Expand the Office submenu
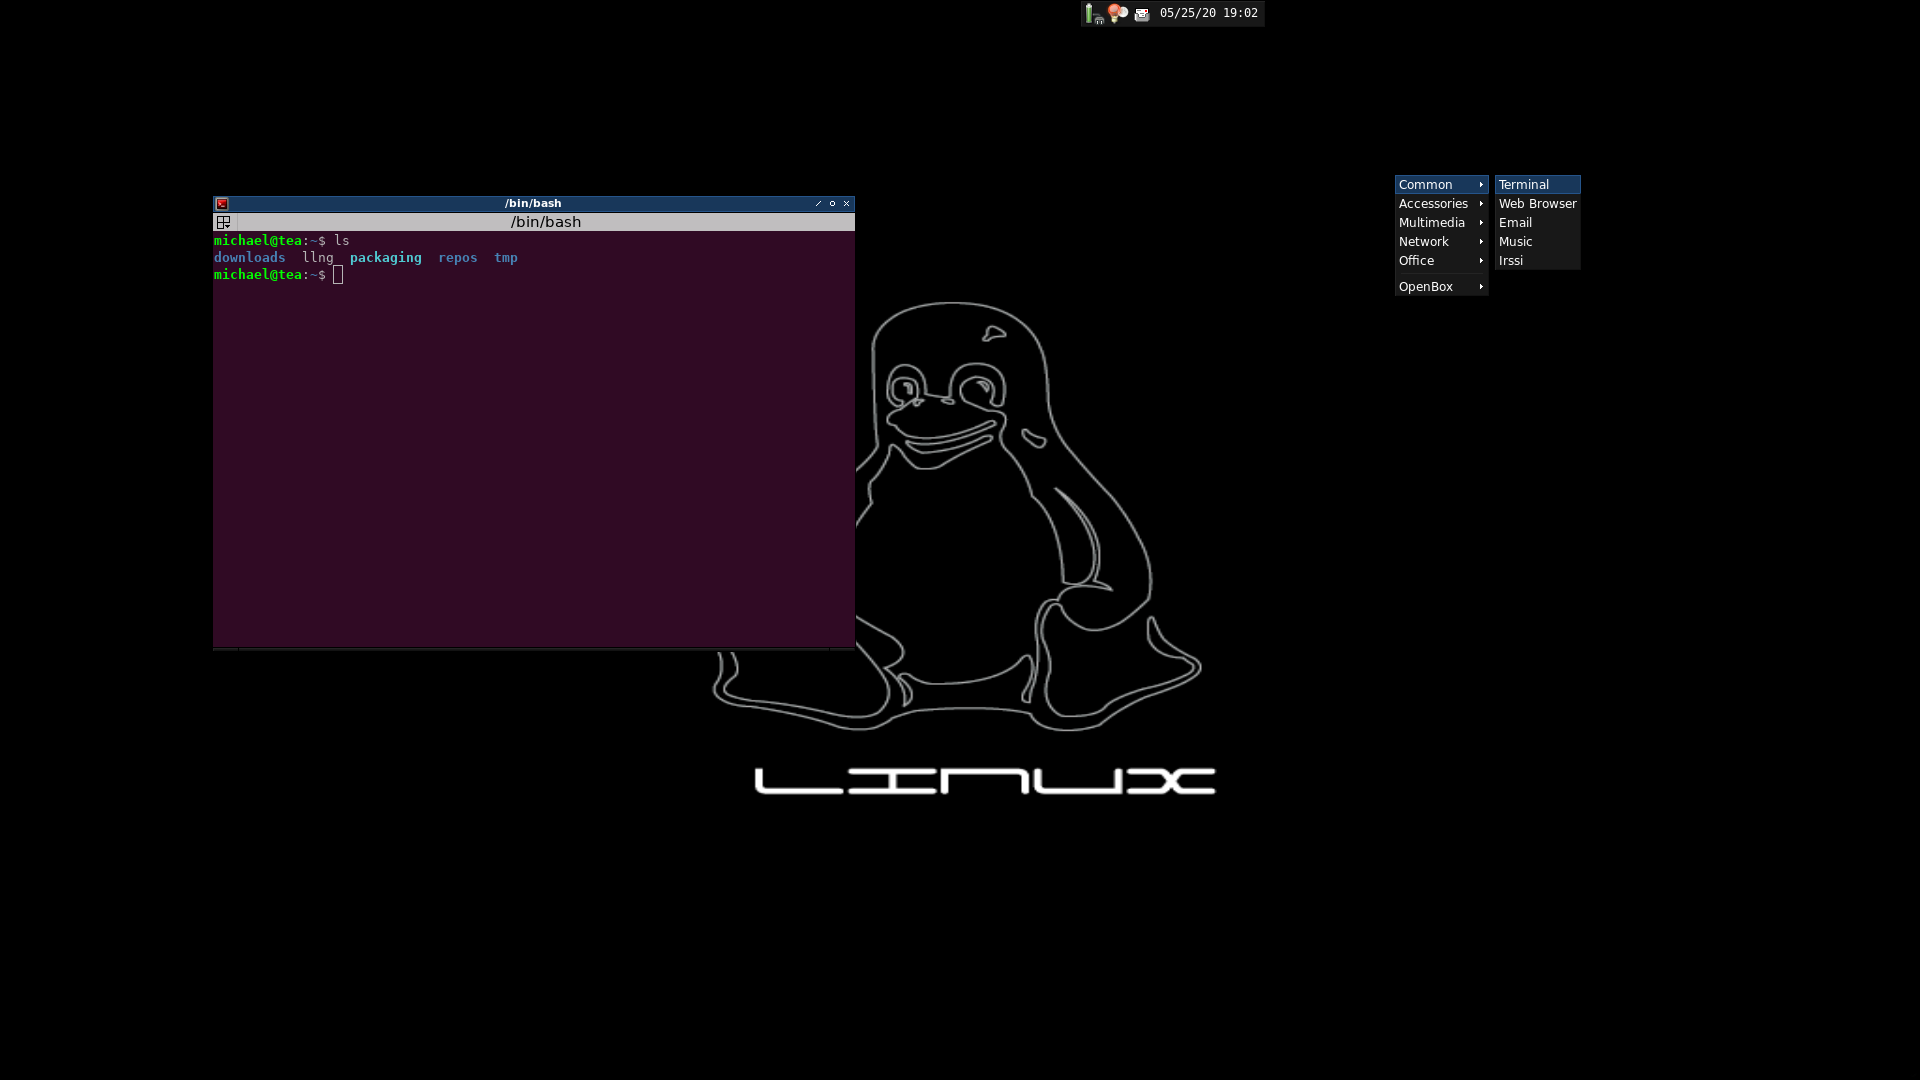The width and height of the screenshot is (1920, 1080). tap(1441, 261)
